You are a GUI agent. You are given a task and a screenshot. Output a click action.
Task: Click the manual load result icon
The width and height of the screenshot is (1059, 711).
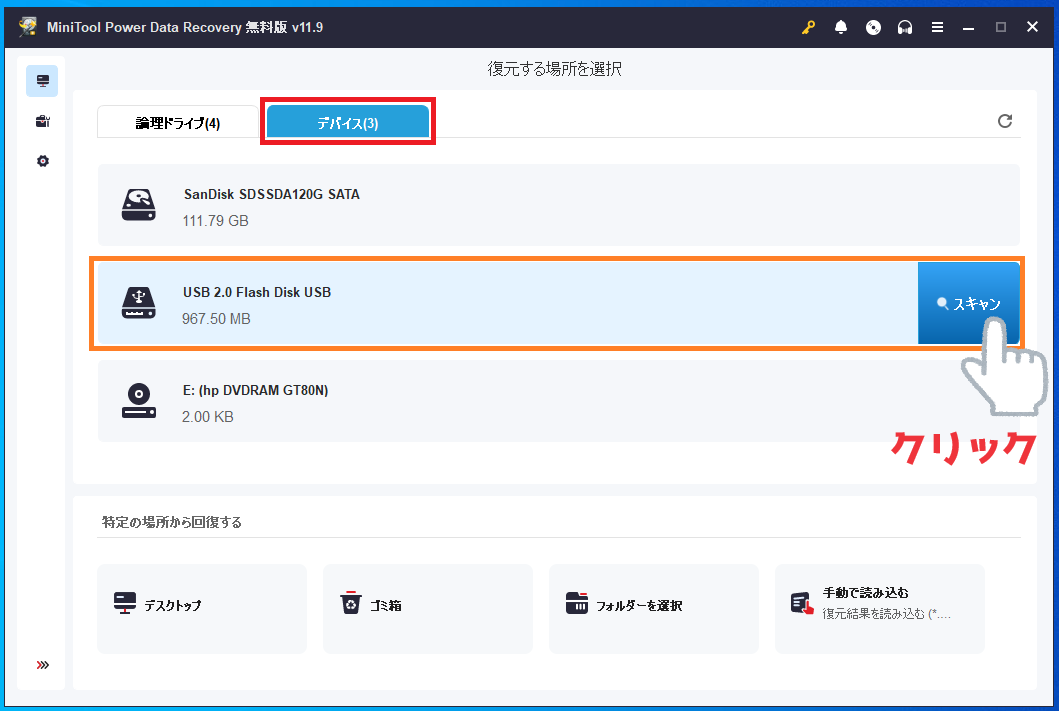pos(802,603)
